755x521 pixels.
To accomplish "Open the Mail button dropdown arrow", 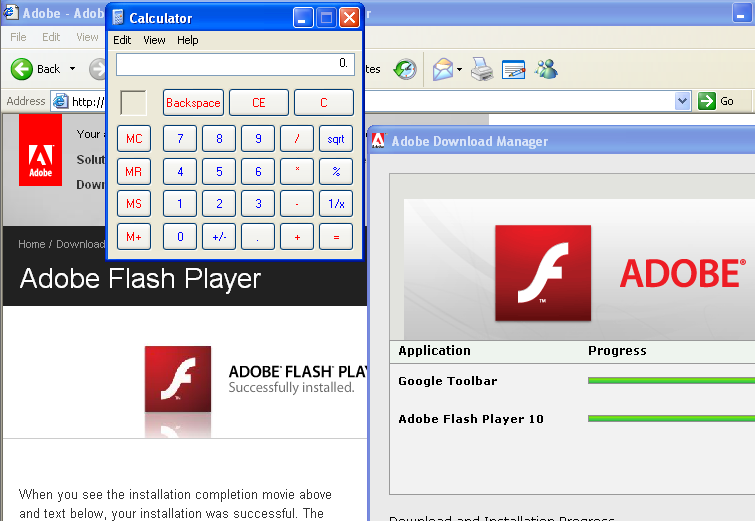I will pos(459,69).
